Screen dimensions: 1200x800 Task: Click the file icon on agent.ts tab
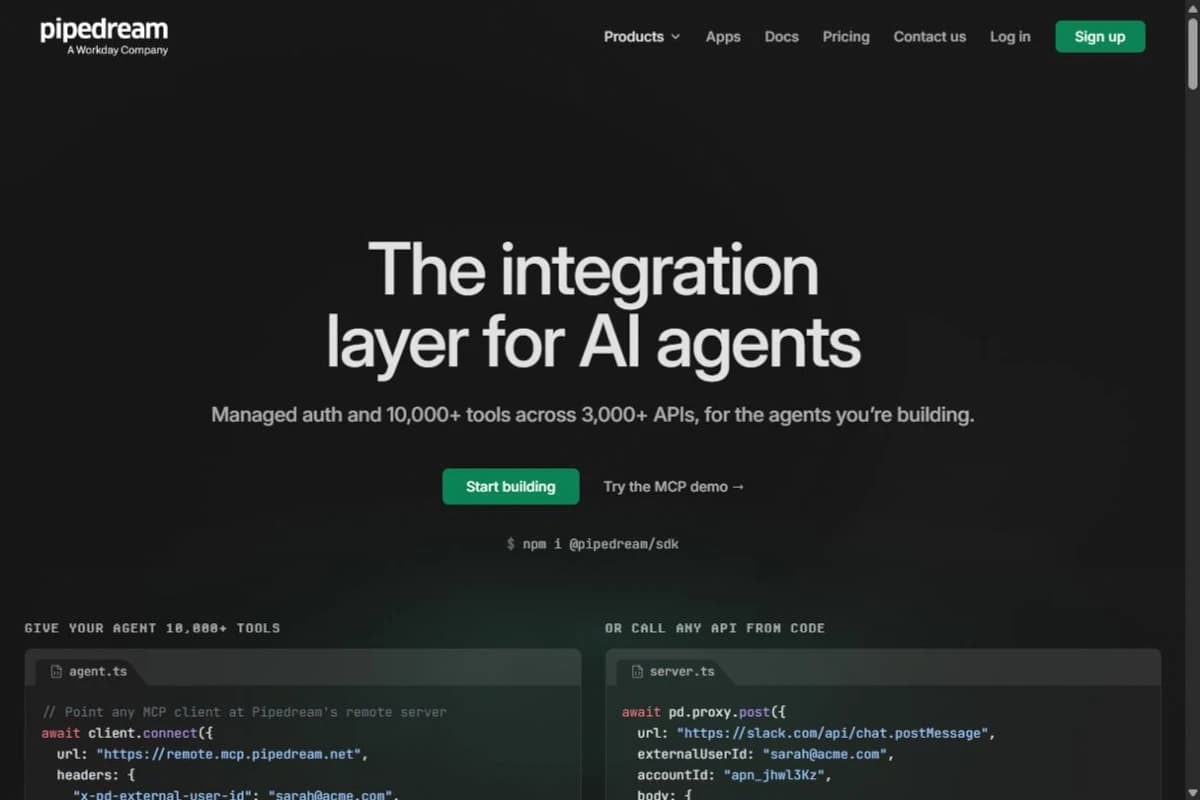[x=55, y=671]
